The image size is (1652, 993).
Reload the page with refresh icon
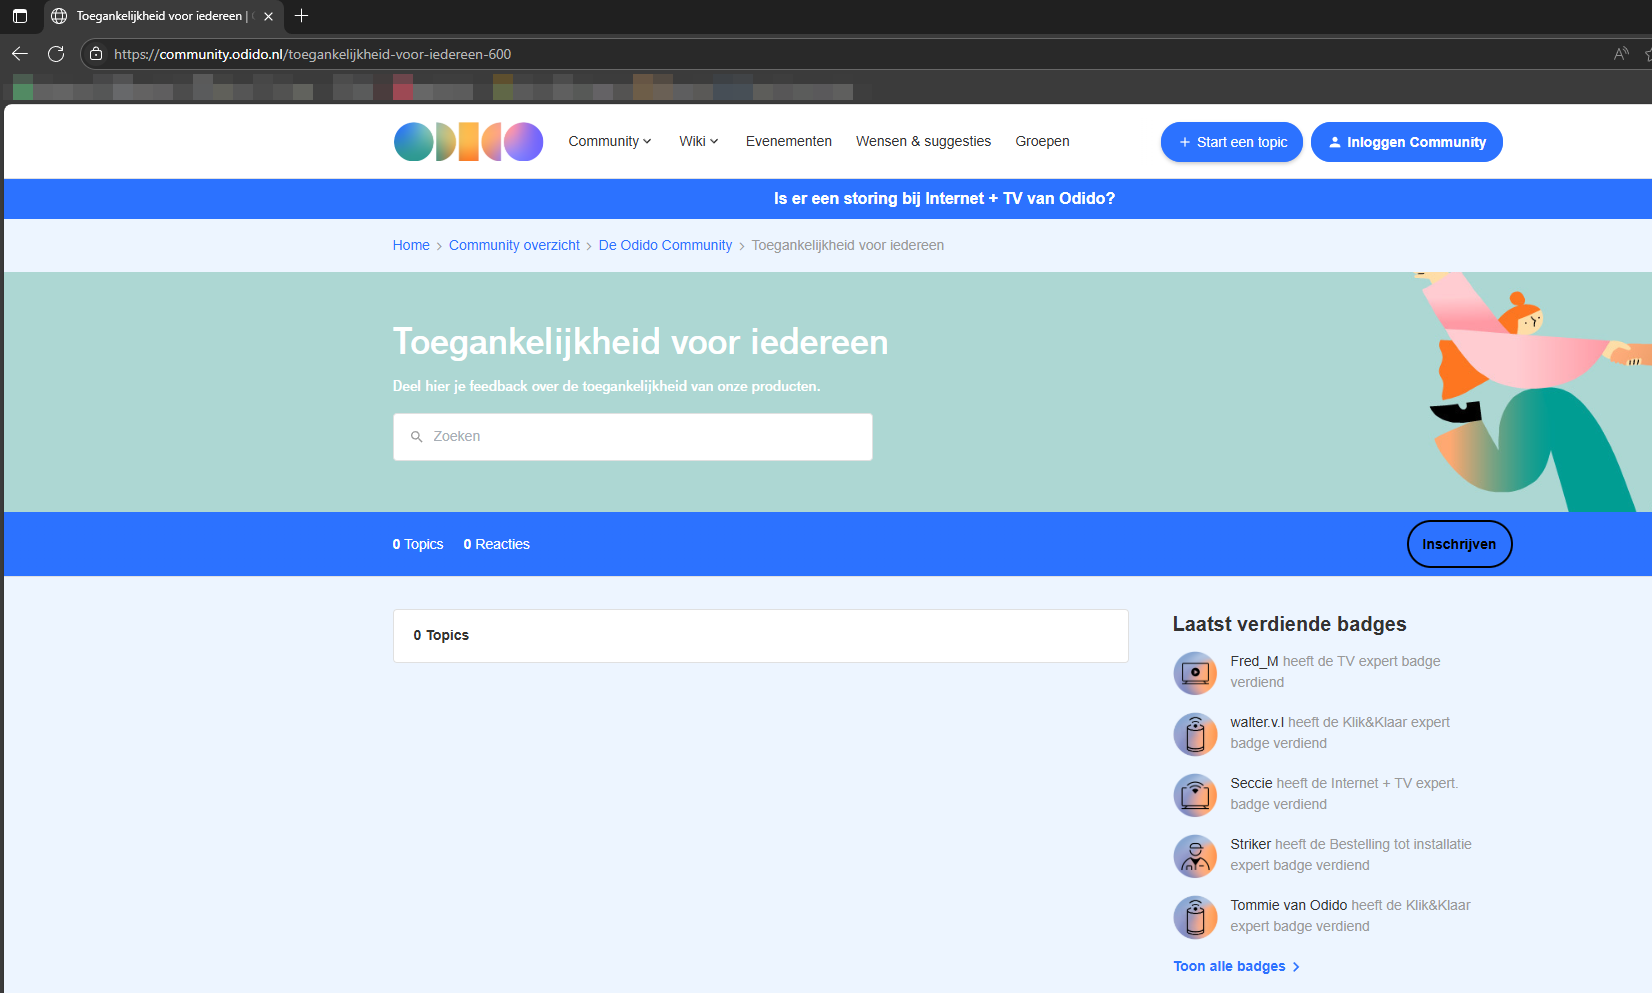coord(56,54)
